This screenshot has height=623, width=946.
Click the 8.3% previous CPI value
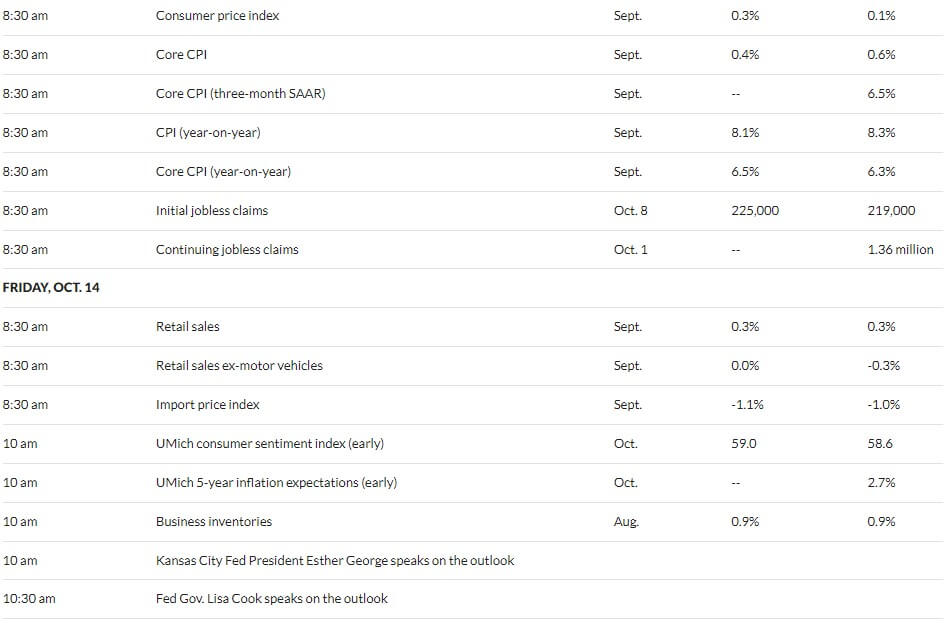[881, 133]
